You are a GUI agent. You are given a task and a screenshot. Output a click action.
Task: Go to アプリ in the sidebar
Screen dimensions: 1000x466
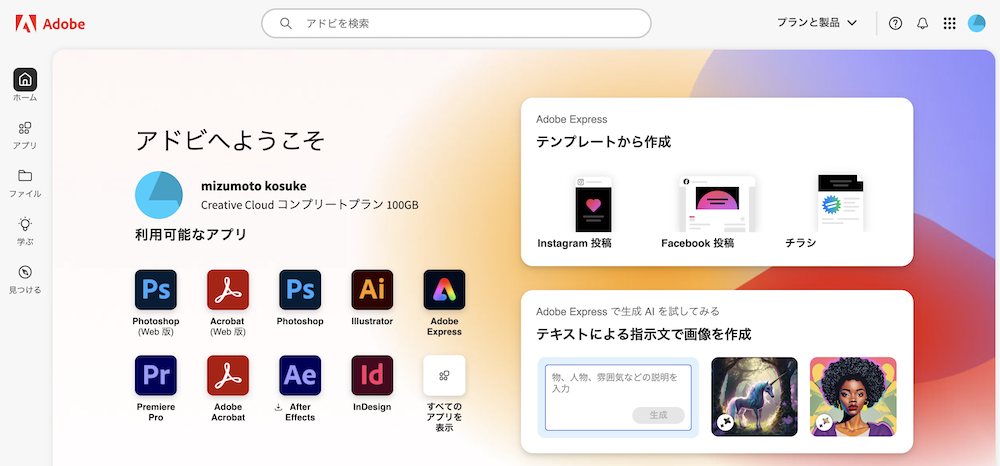(x=25, y=134)
